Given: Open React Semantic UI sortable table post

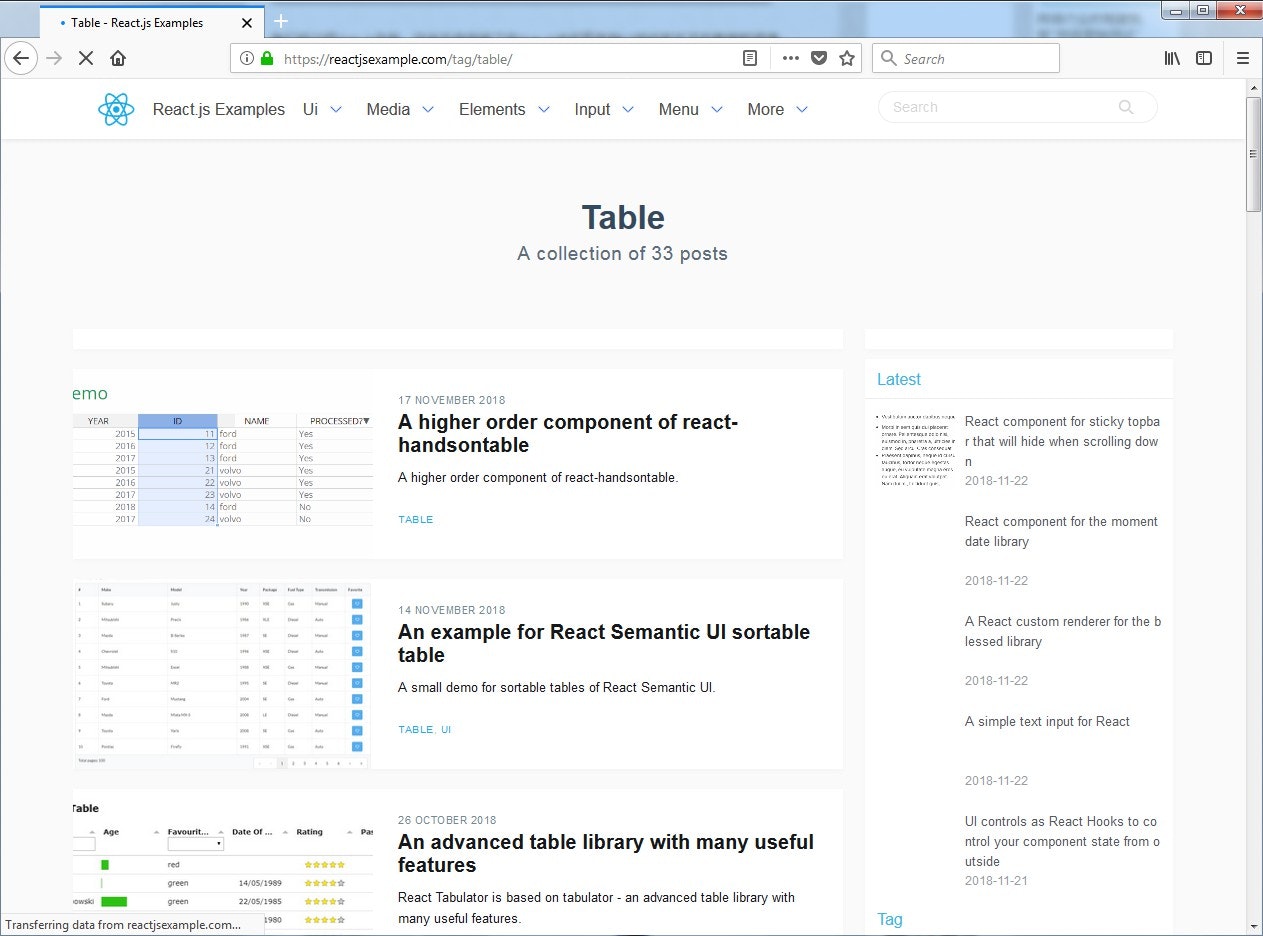Looking at the screenshot, I should (604, 643).
